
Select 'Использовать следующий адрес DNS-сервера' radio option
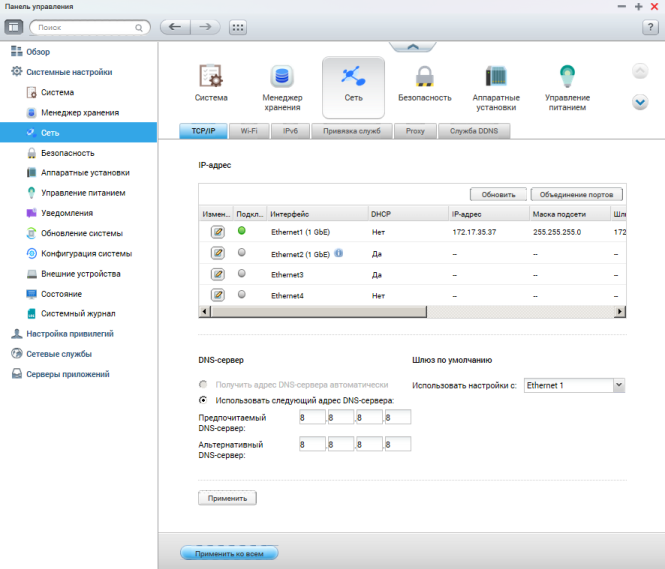pos(203,400)
